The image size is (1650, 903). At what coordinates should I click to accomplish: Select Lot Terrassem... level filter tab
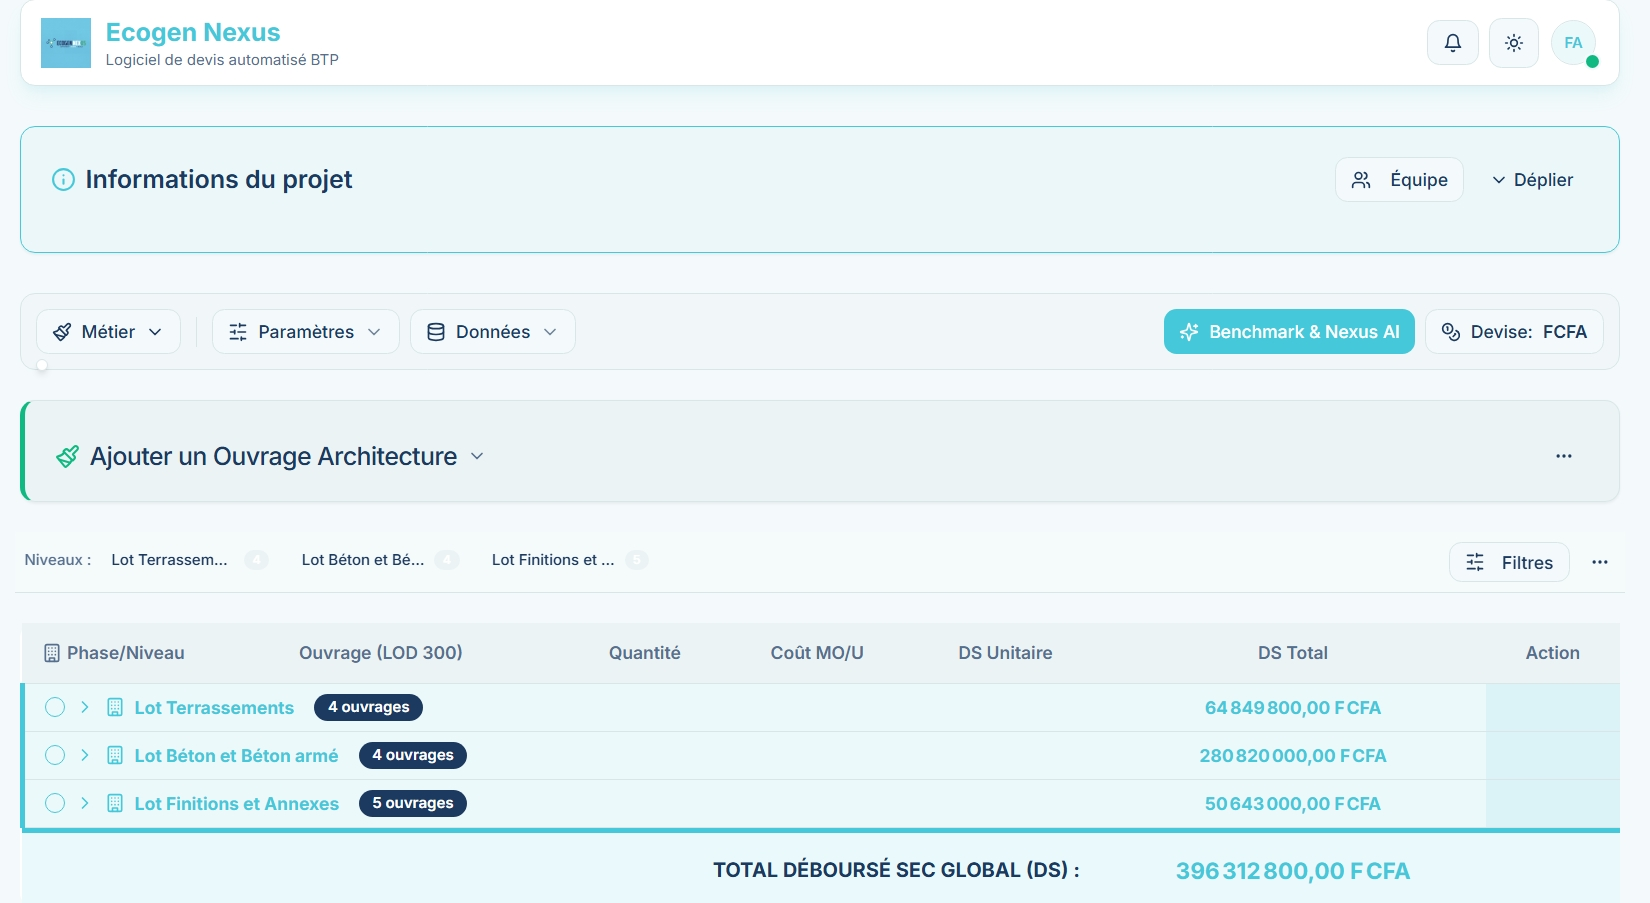pyautogui.click(x=169, y=560)
